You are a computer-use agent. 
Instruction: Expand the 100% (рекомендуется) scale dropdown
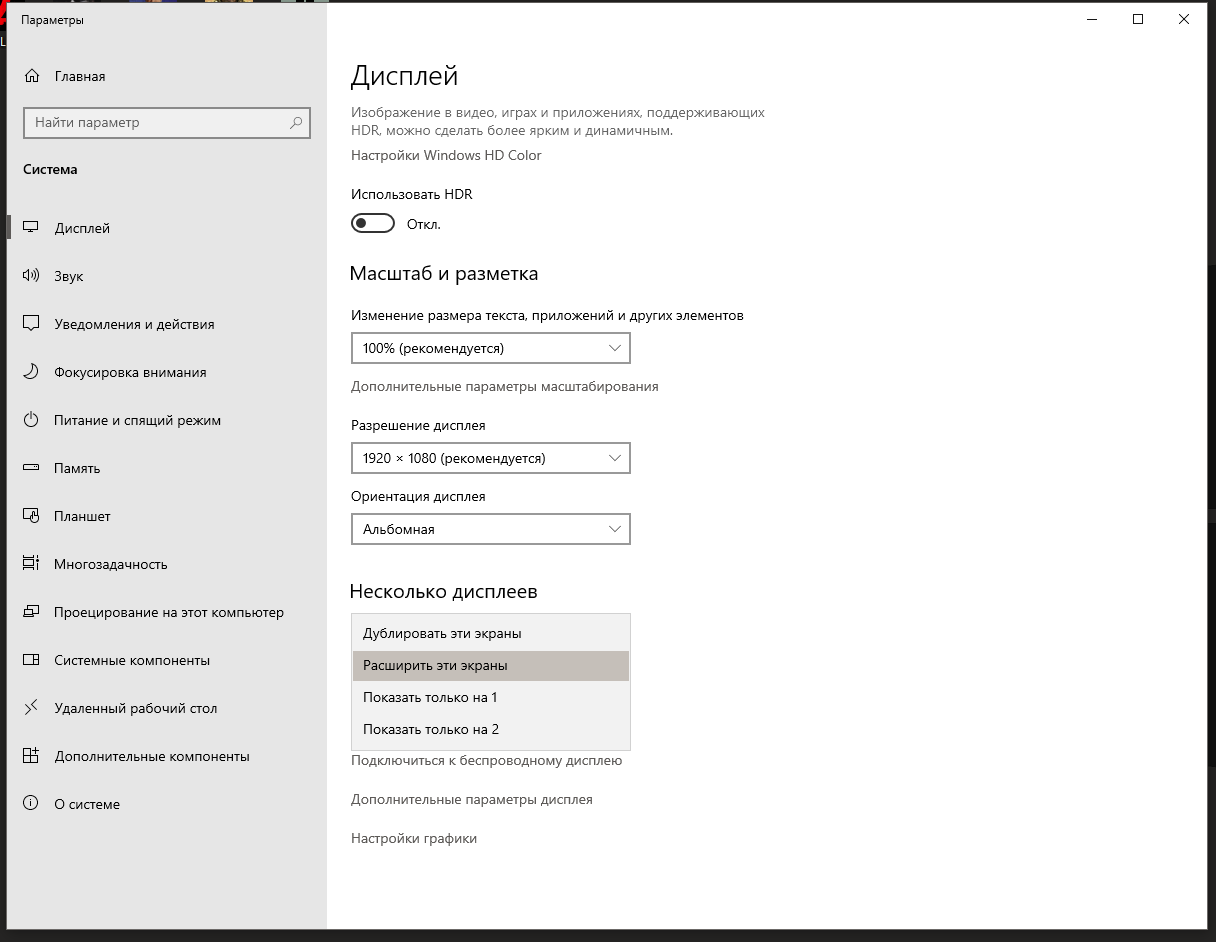[x=491, y=348]
